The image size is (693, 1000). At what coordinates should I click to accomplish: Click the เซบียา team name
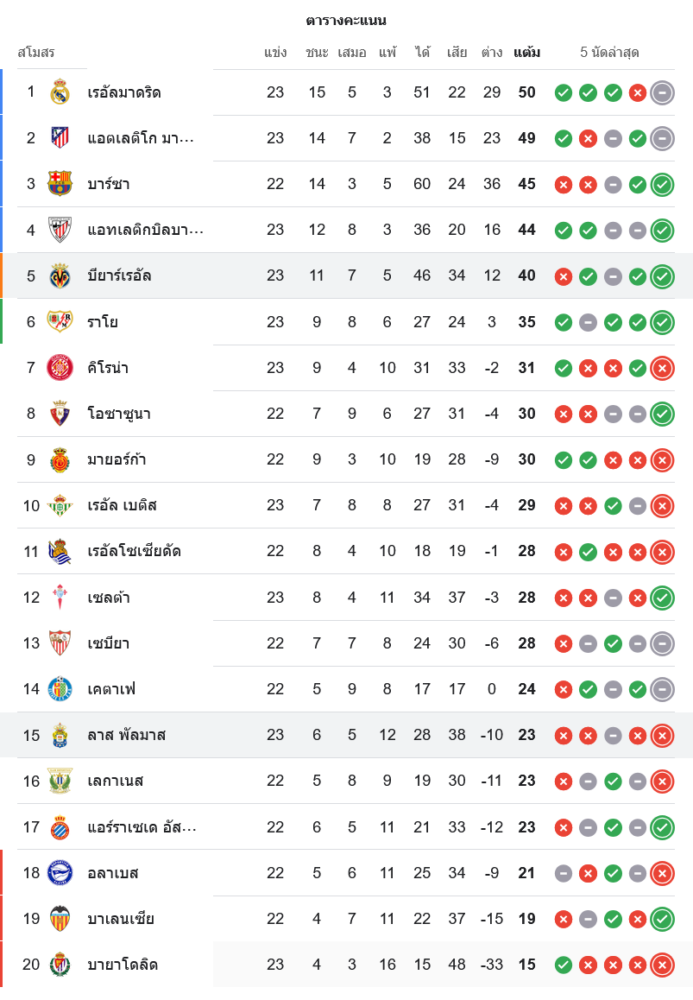tap(108, 643)
